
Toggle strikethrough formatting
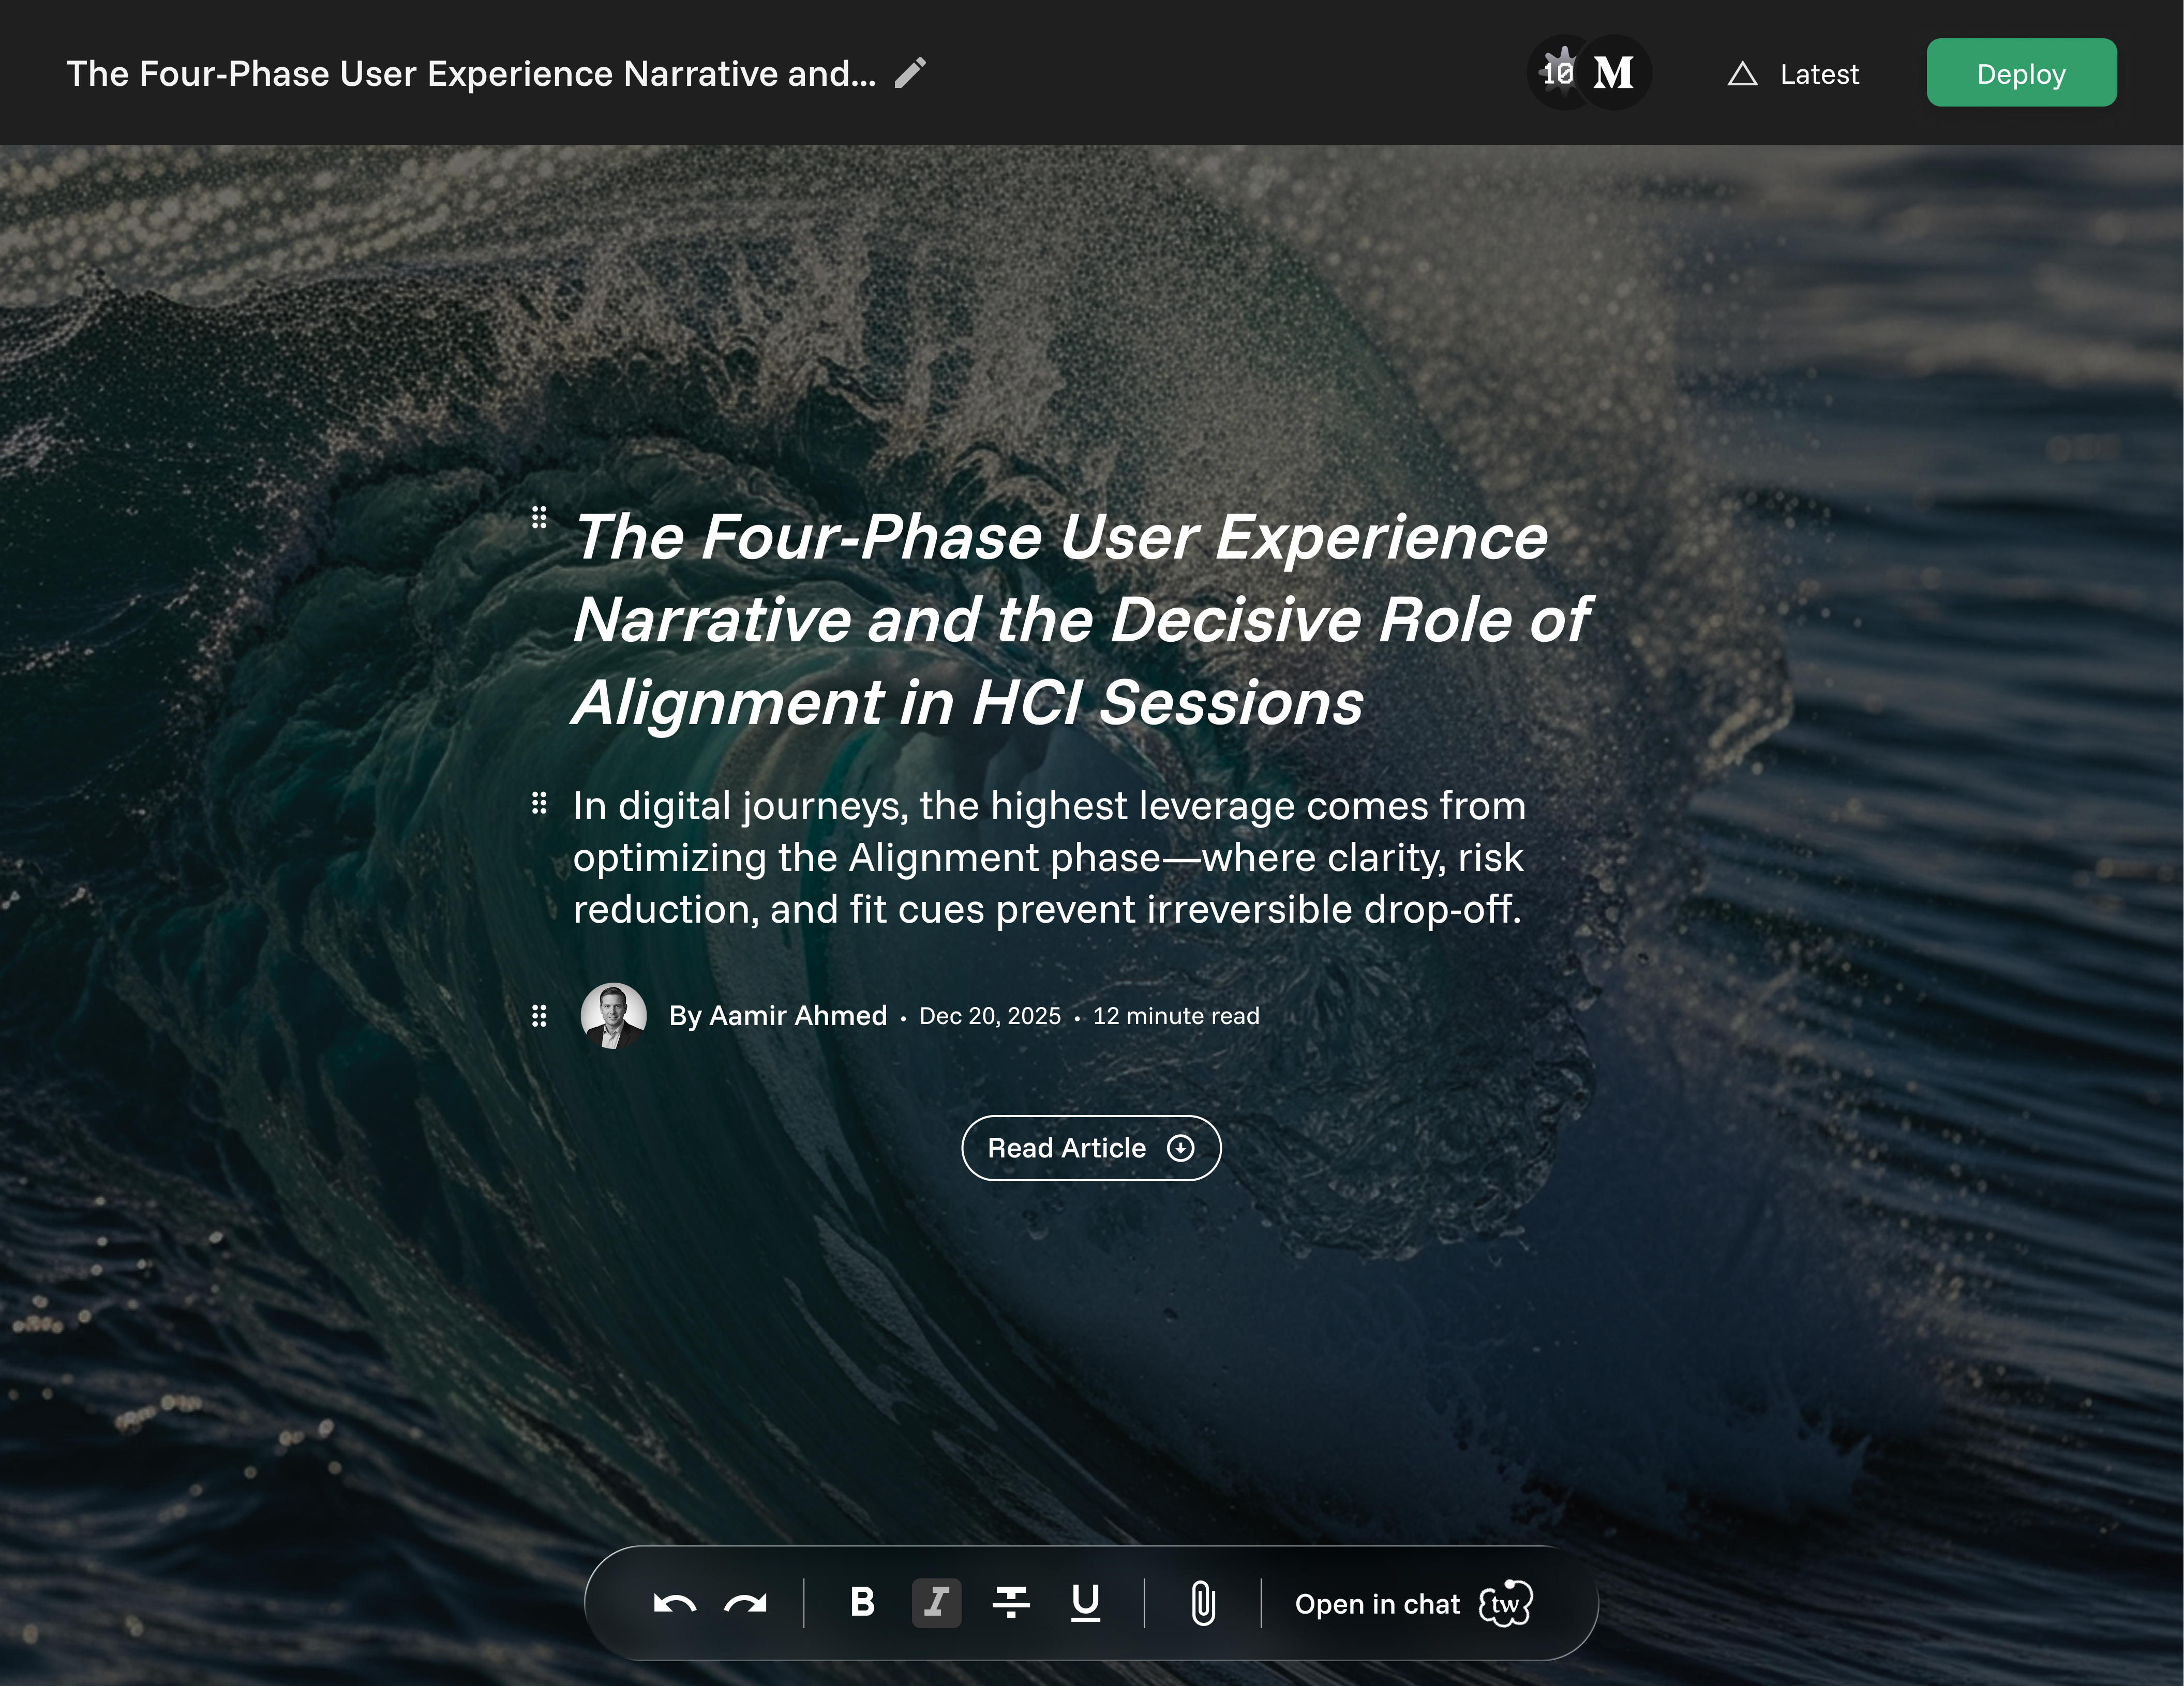click(1011, 1603)
